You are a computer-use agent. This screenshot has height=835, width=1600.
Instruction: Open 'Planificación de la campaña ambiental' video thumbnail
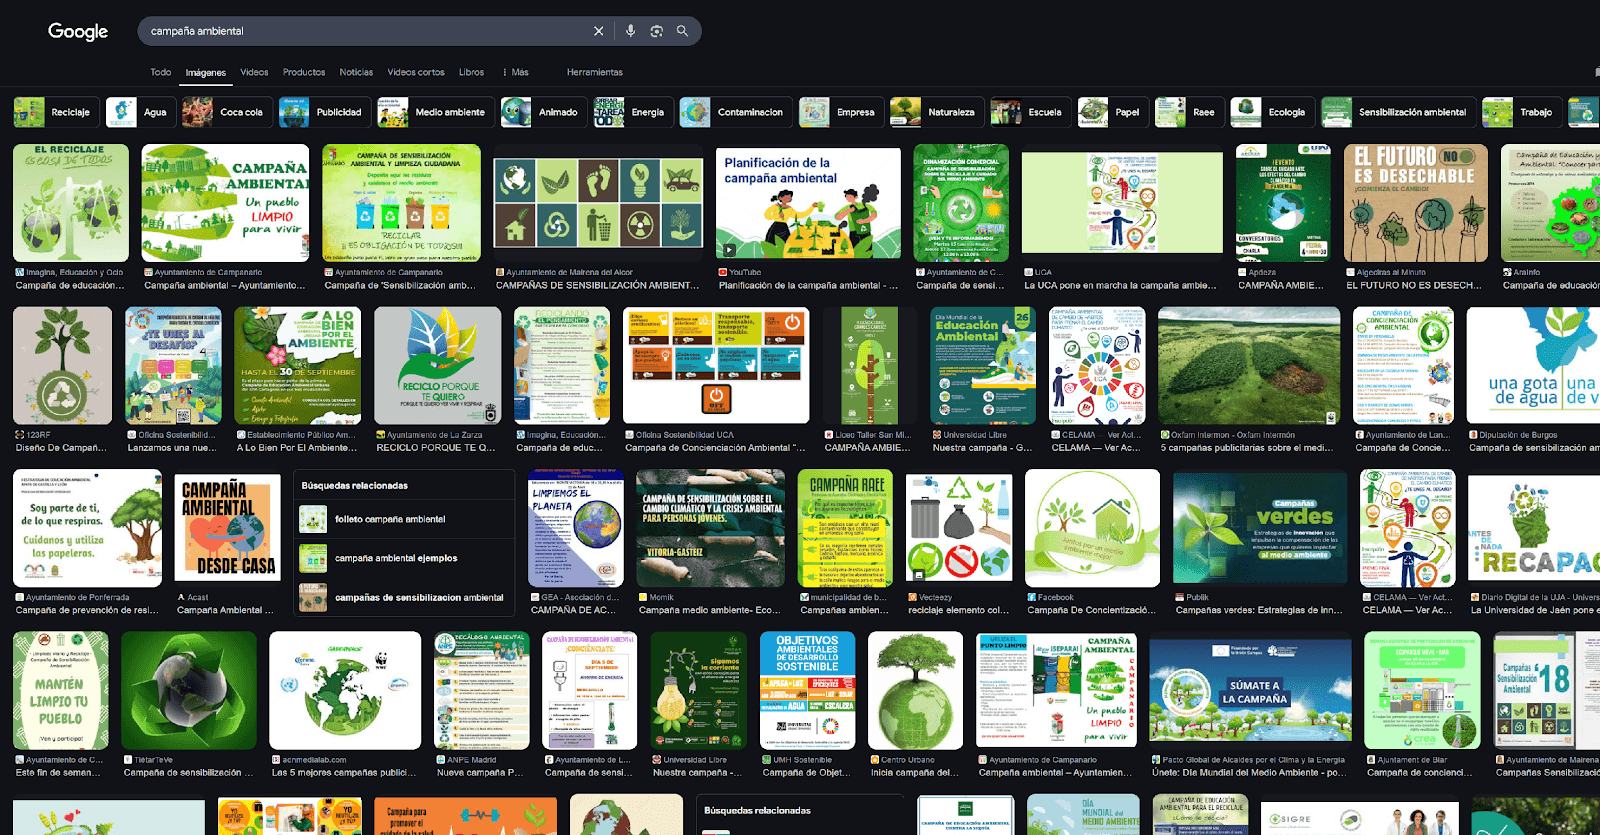pyautogui.click(x=809, y=203)
